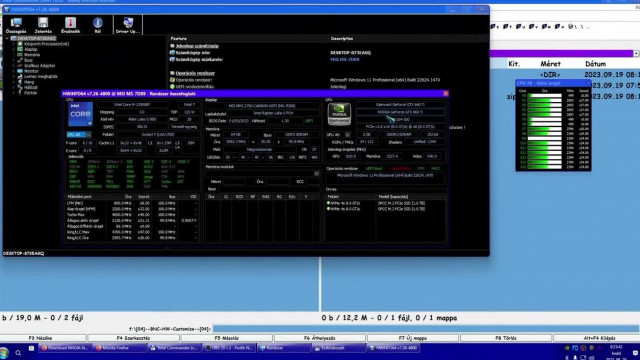Click the taskbar search magnifier icon
Image resolution: width=640 pixels, height=360 pixels.
pyautogui.click(x=18, y=352)
